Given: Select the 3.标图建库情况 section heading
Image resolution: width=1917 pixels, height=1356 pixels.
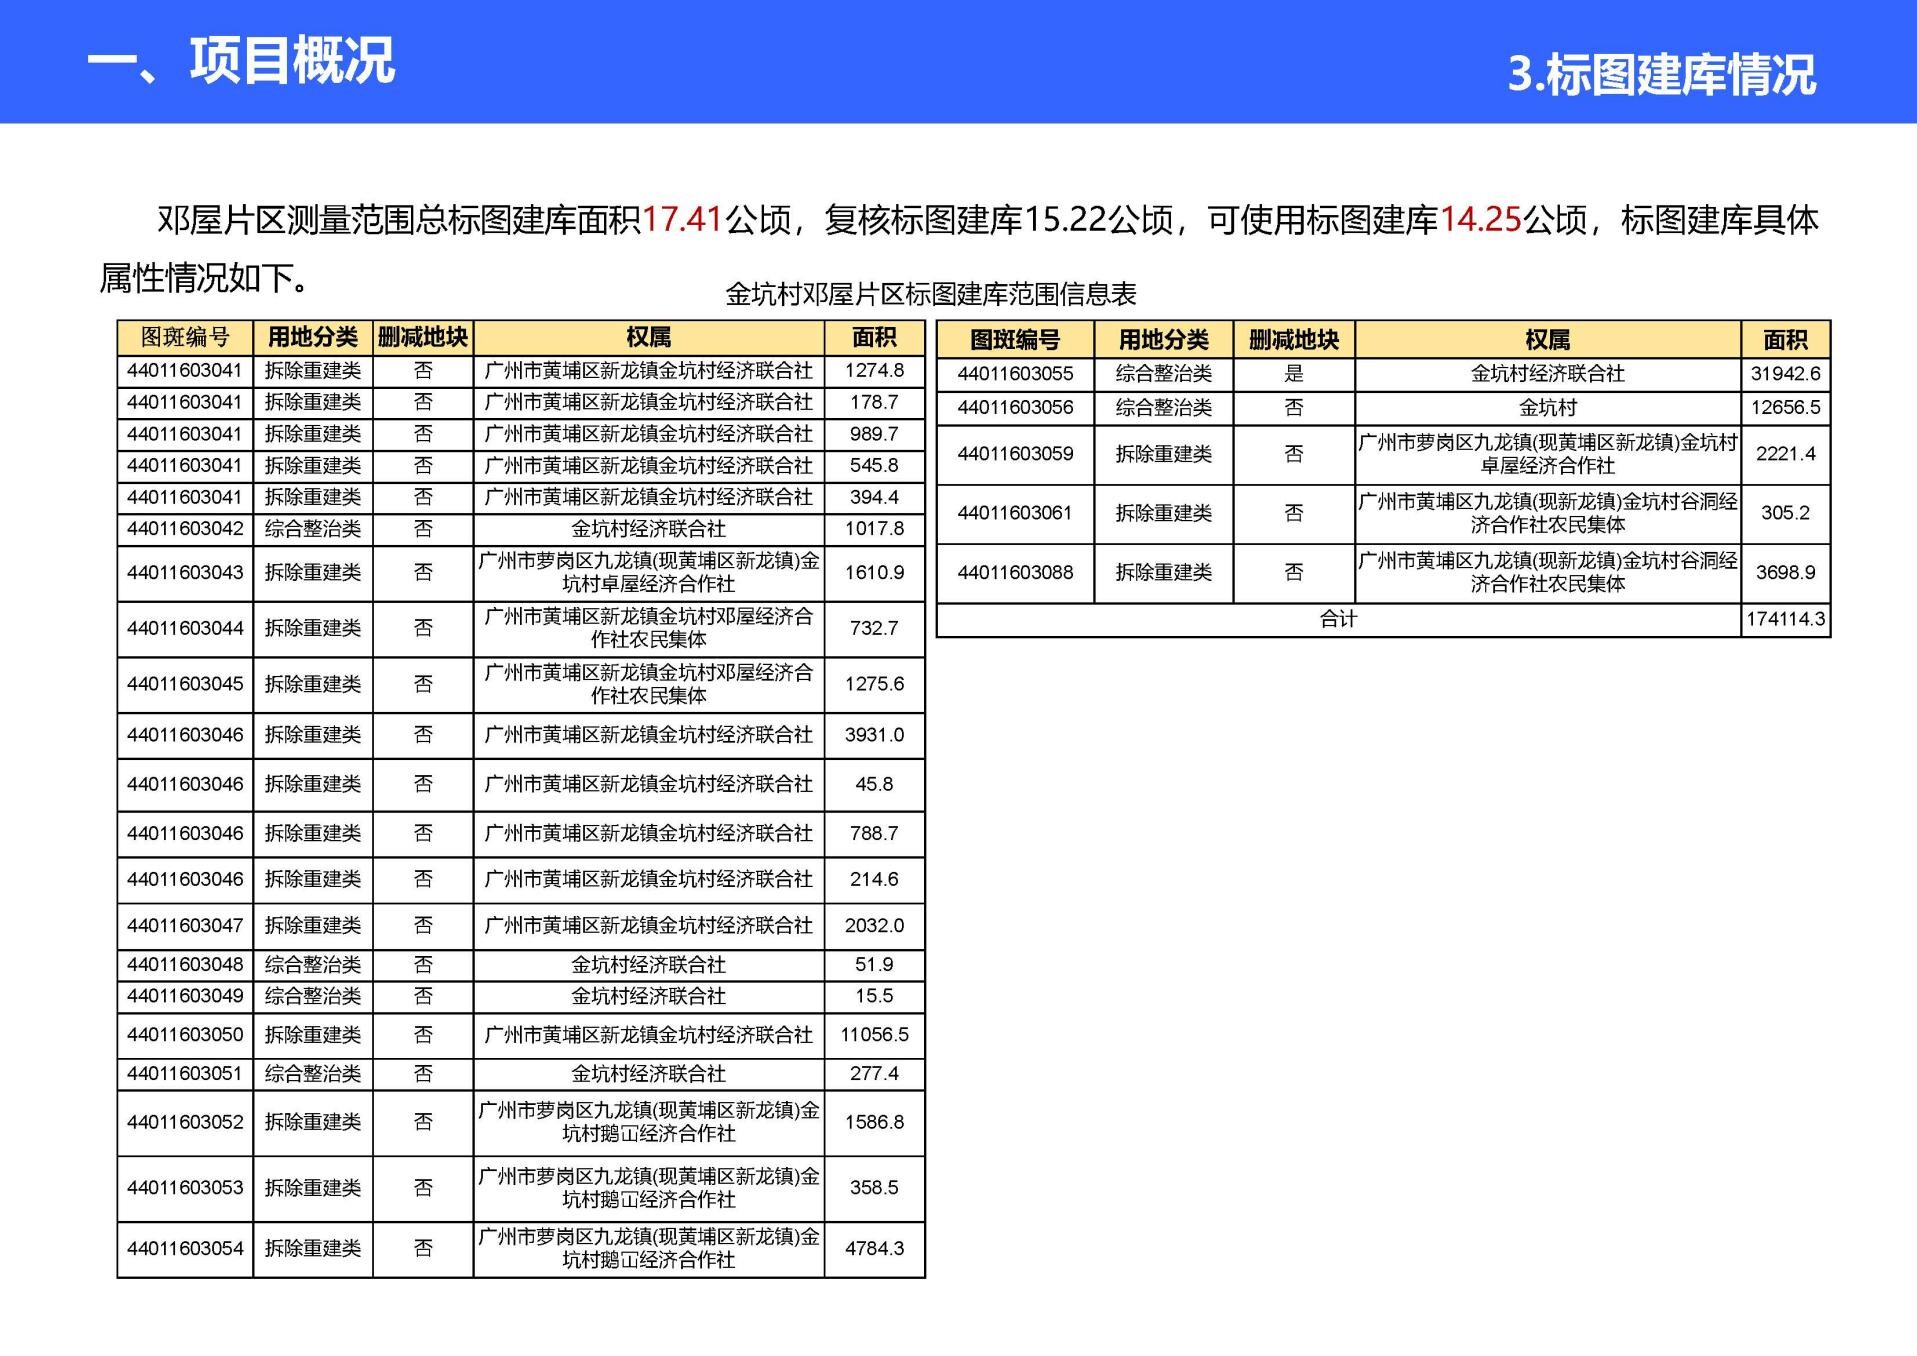Looking at the screenshot, I should (1661, 74).
